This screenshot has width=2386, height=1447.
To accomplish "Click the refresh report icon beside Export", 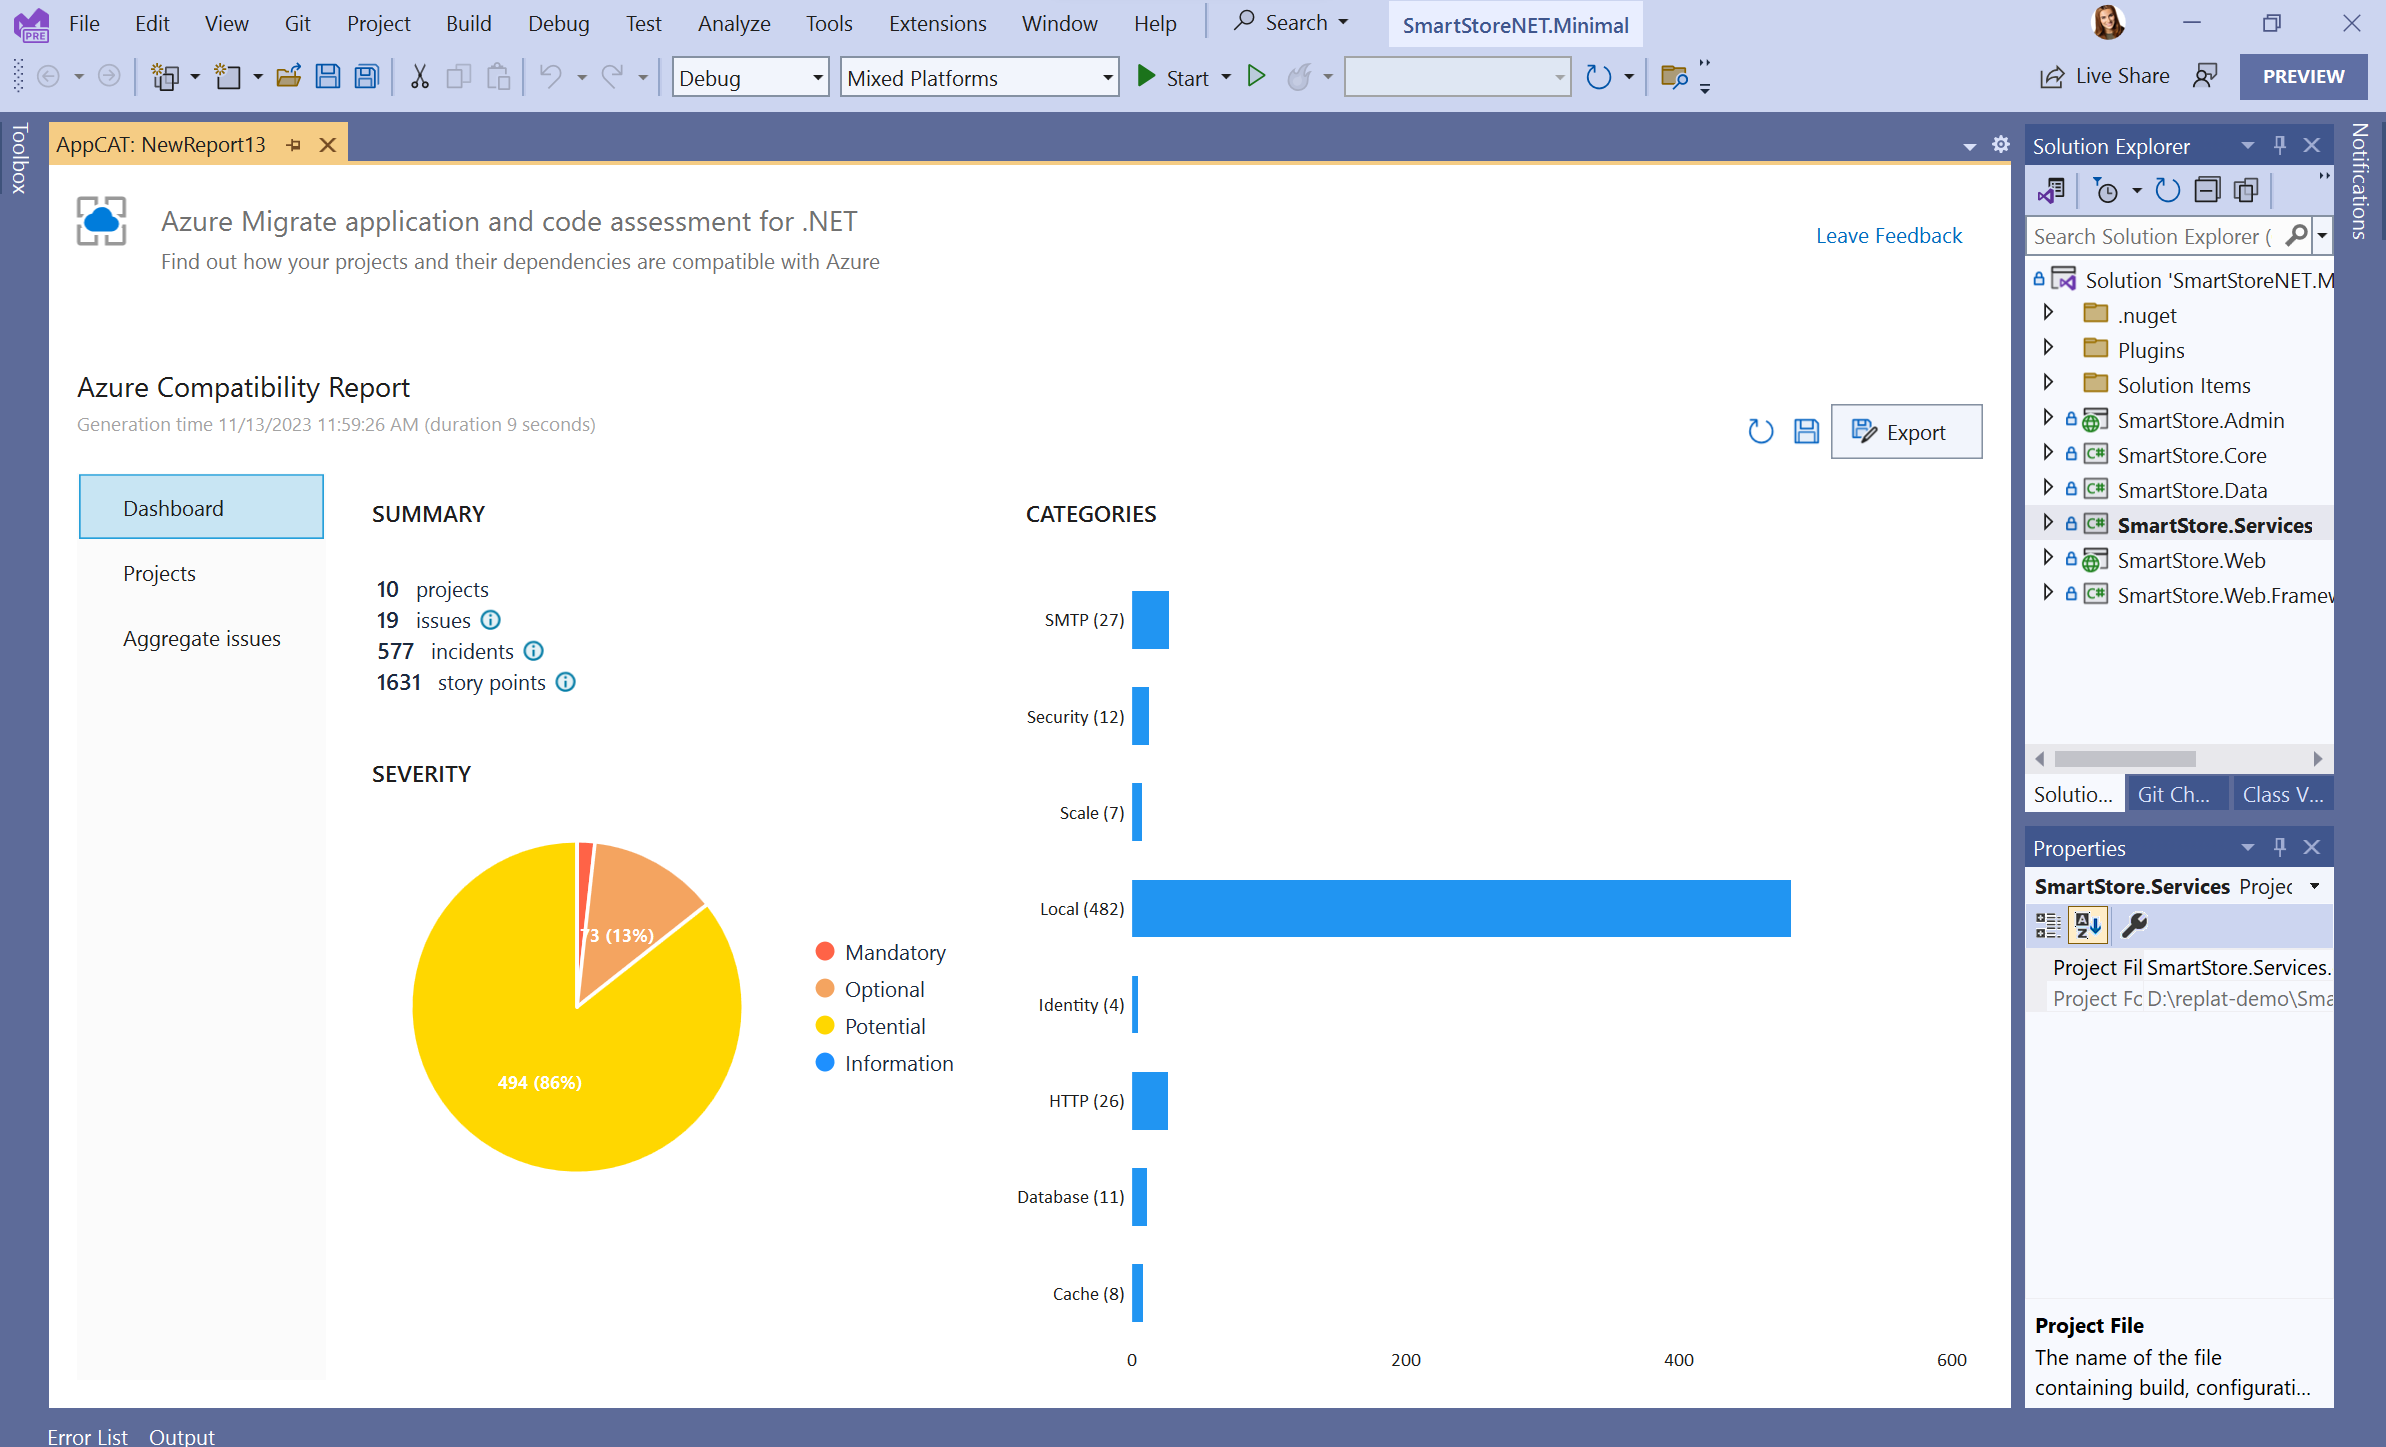I will tap(1760, 432).
